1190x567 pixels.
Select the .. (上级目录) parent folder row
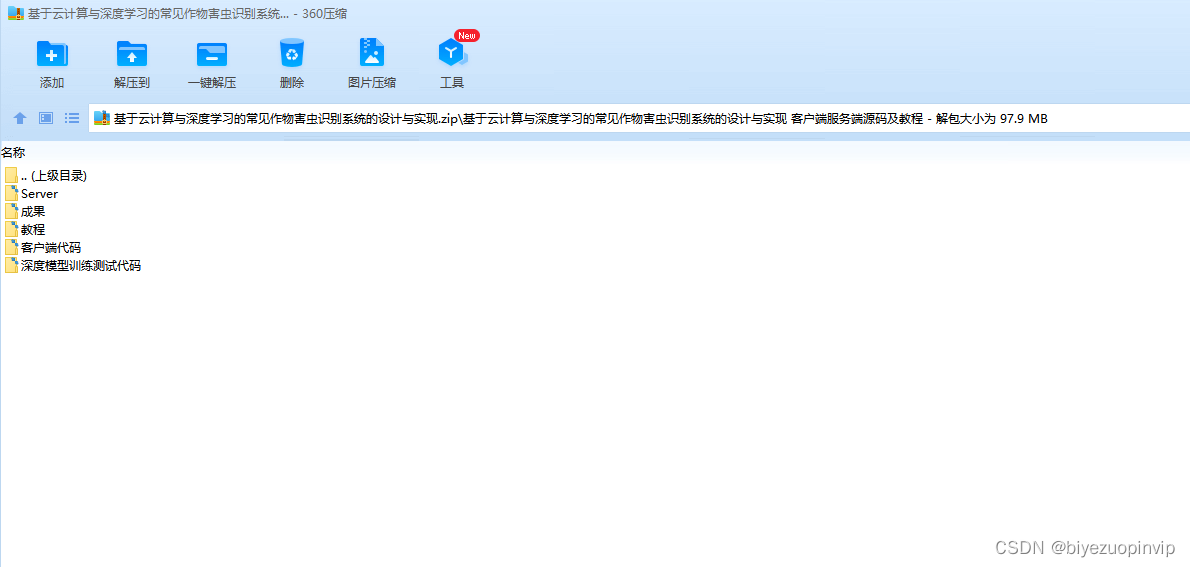coord(46,175)
